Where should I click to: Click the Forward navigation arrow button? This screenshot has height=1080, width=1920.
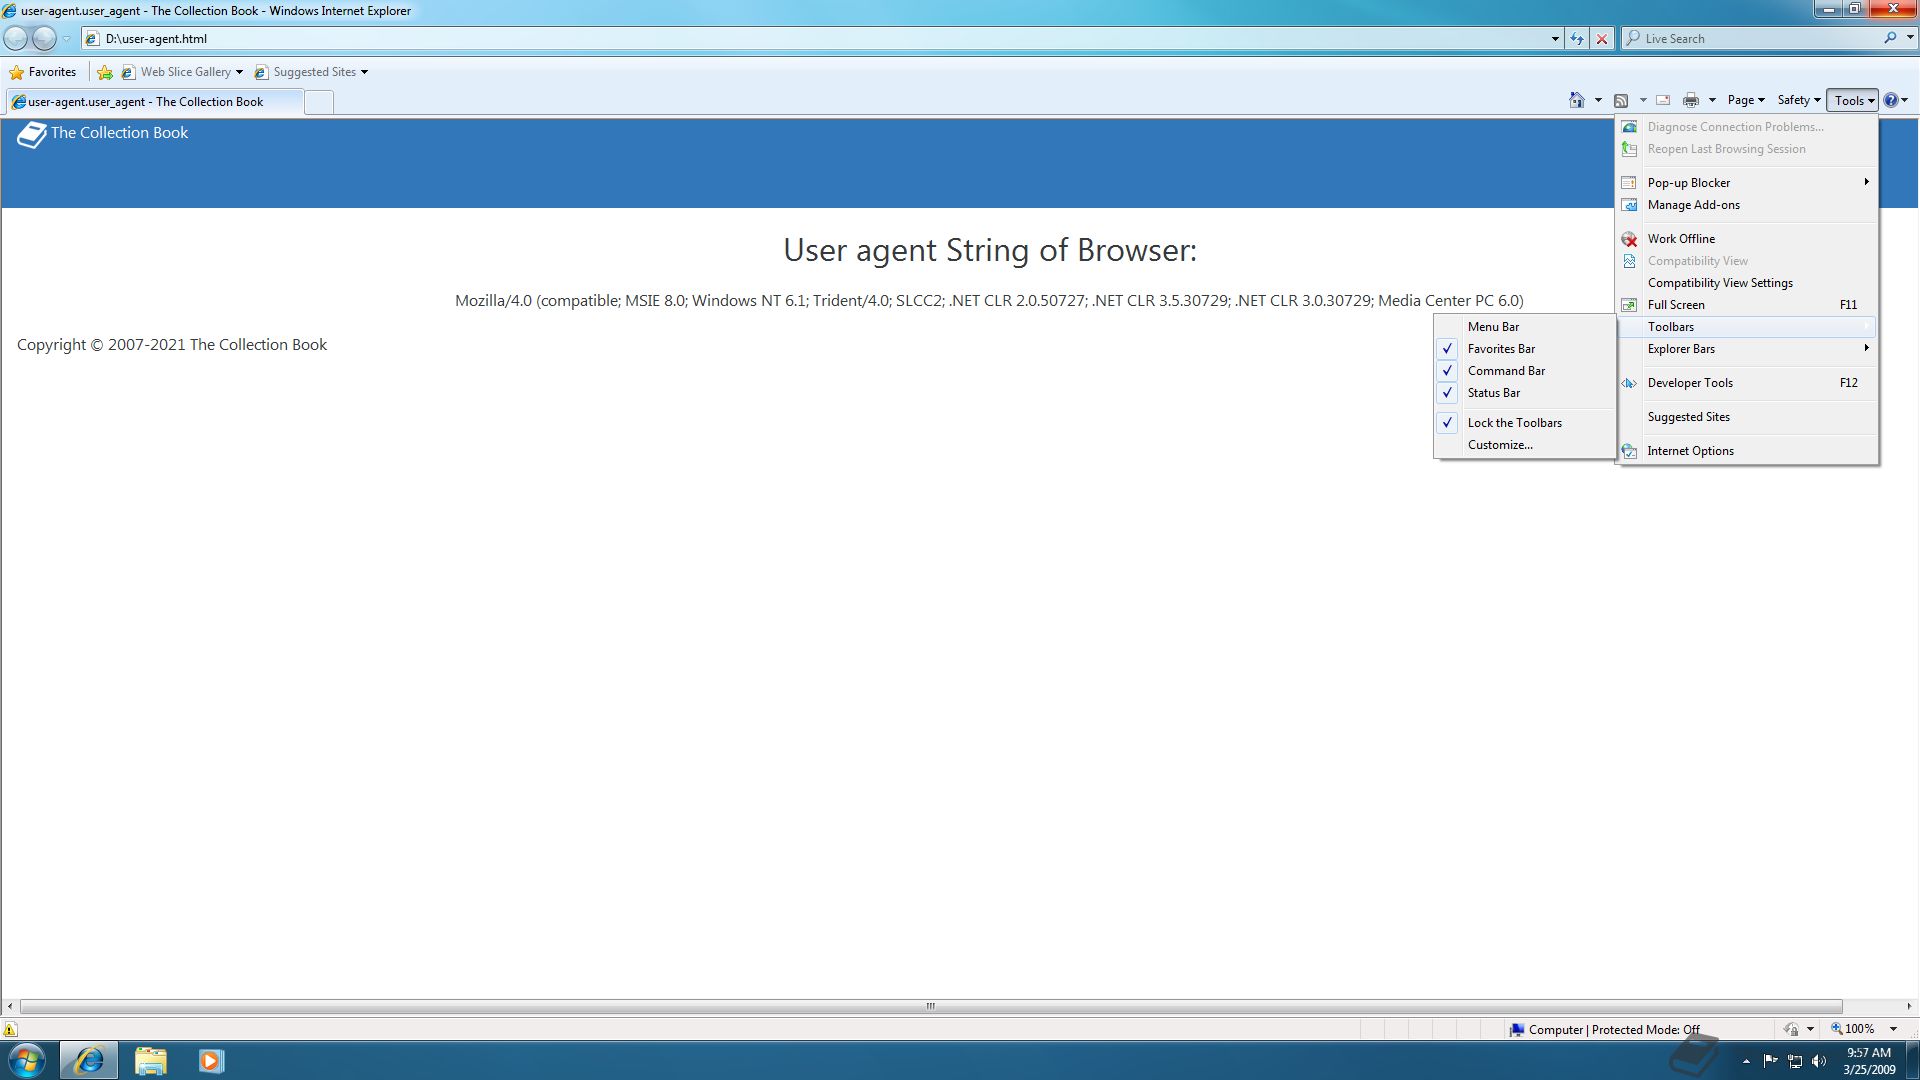tap(44, 38)
